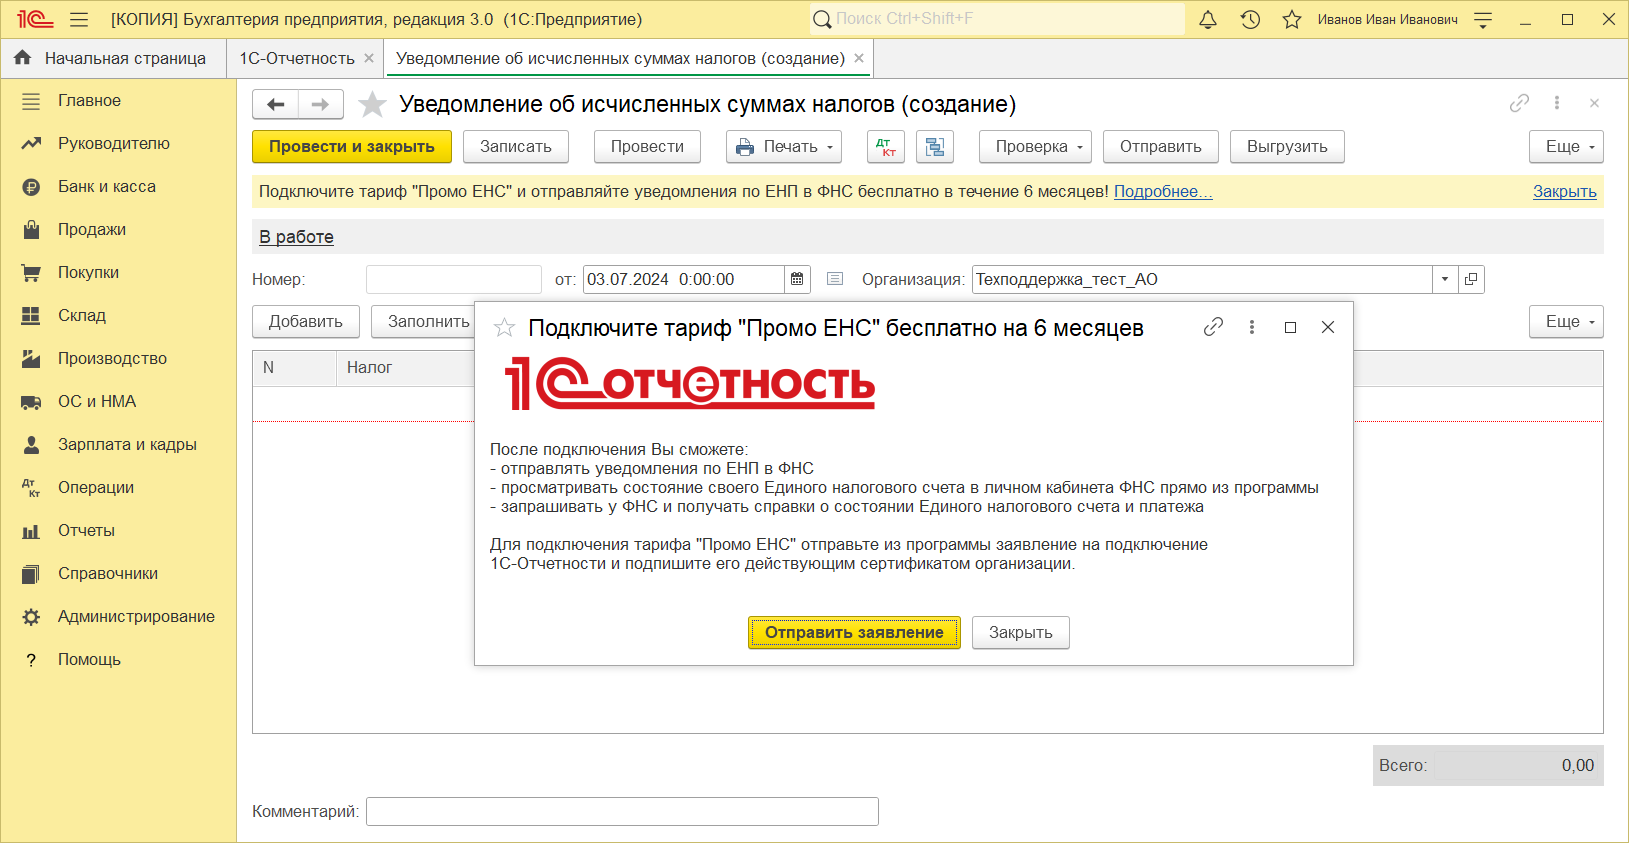Add the notification form to favorites star
1629x843 pixels.
pos(372,104)
